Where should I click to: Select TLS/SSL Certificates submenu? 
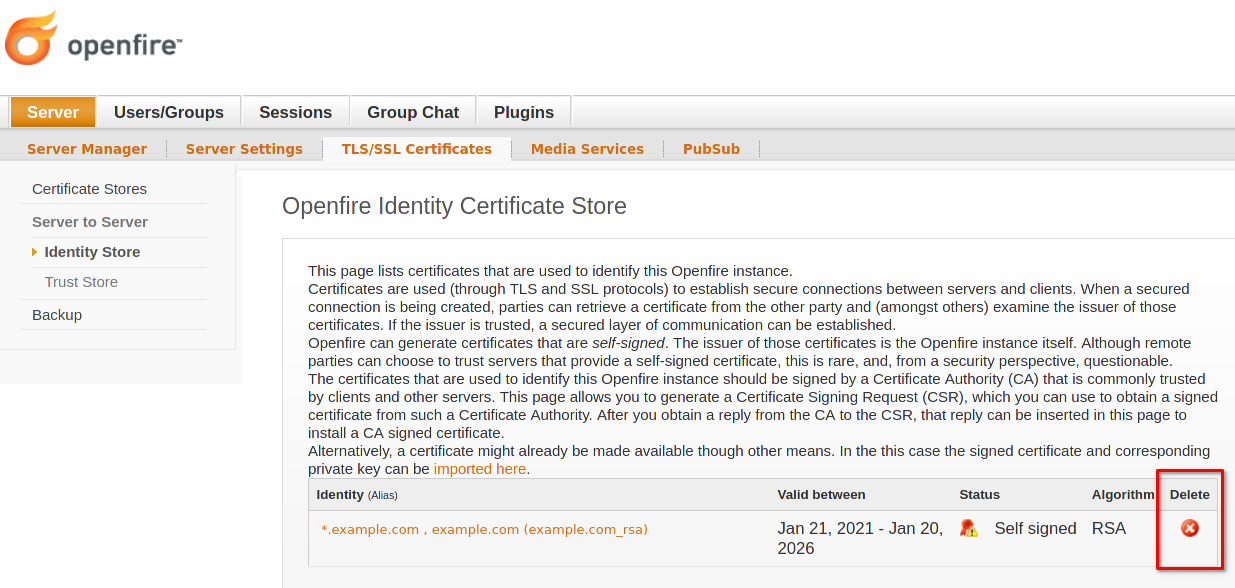[417, 149]
